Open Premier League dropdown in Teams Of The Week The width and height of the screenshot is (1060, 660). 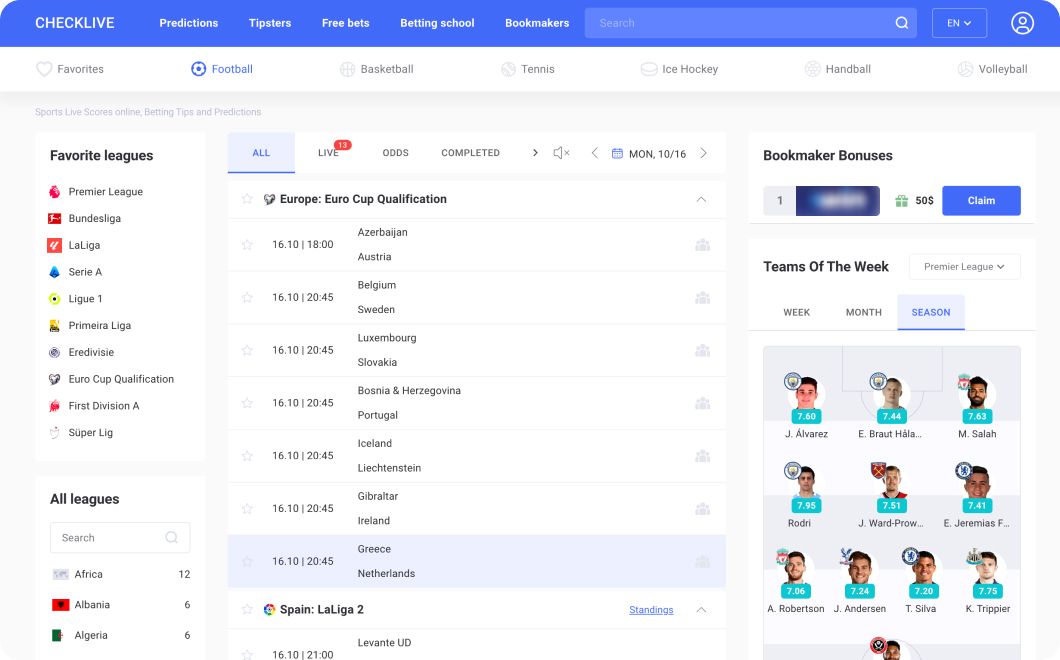[965, 266]
